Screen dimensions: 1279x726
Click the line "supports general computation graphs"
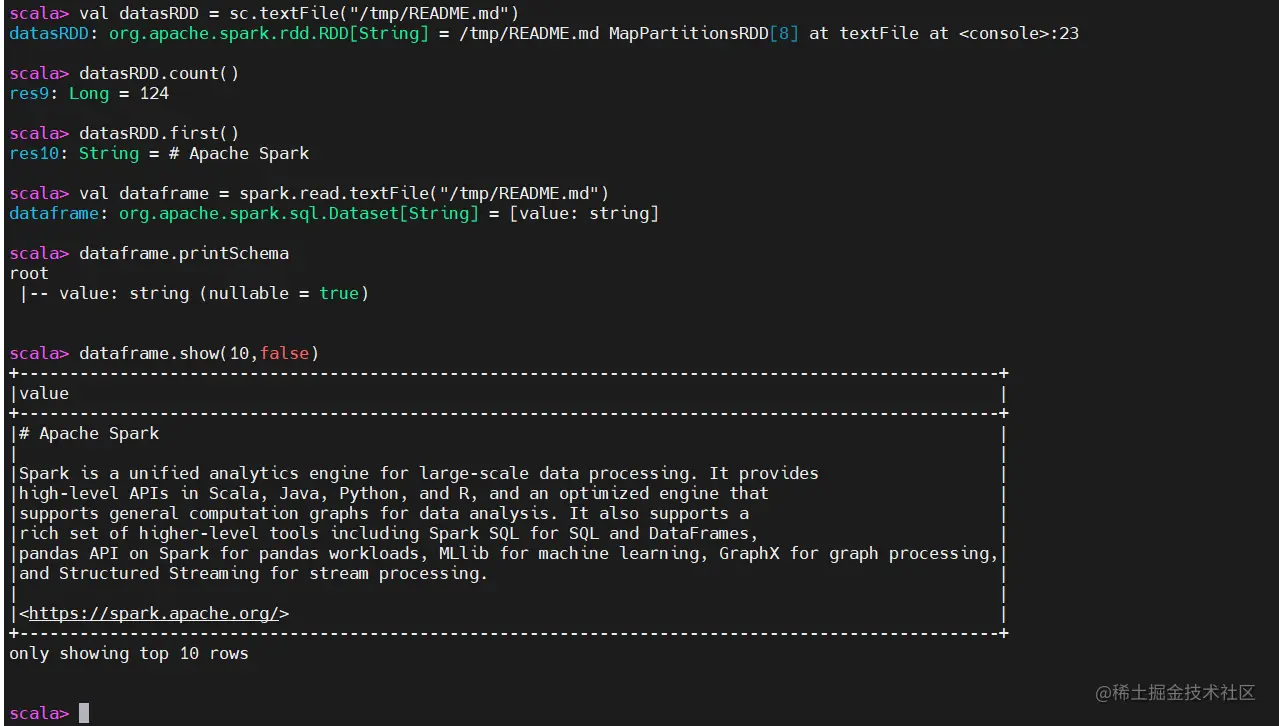coord(384,513)
